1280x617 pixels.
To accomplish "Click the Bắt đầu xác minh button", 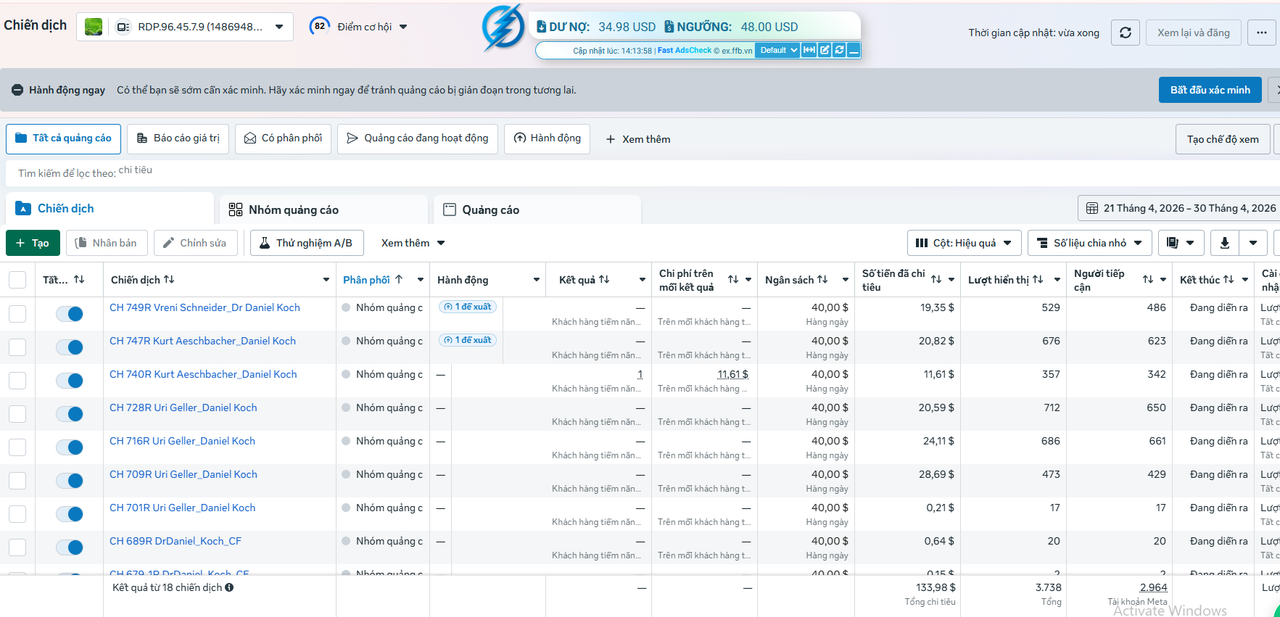I will tap(1210, 90).
